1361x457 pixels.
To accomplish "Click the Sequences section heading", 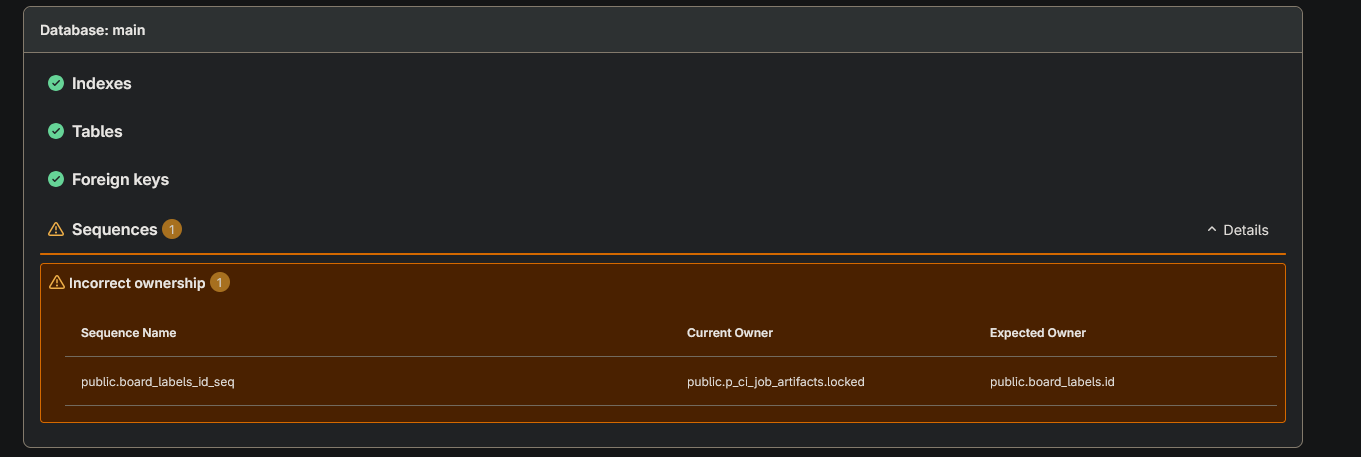I will [114, 229].
